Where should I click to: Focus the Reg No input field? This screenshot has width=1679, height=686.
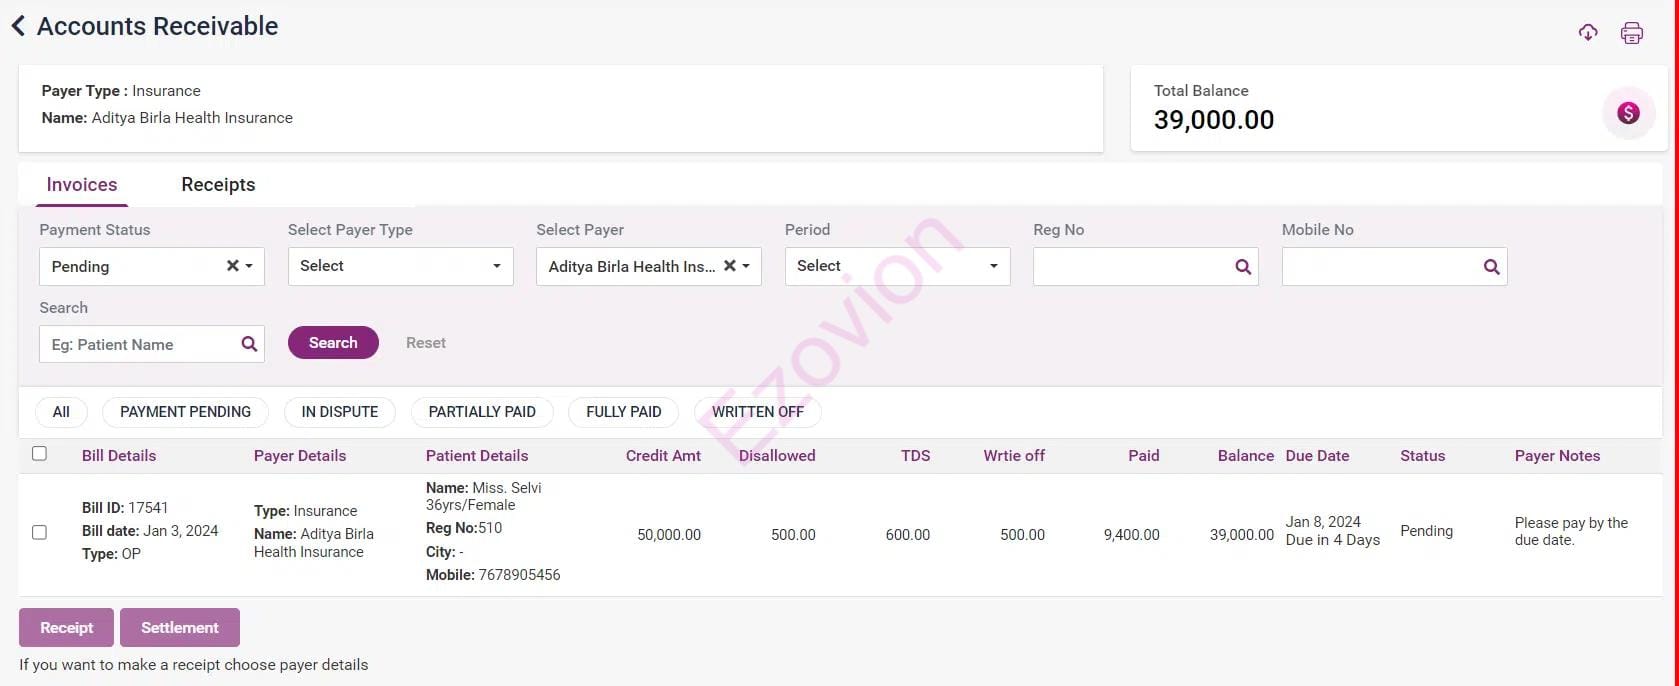(x=1132, y=267)
